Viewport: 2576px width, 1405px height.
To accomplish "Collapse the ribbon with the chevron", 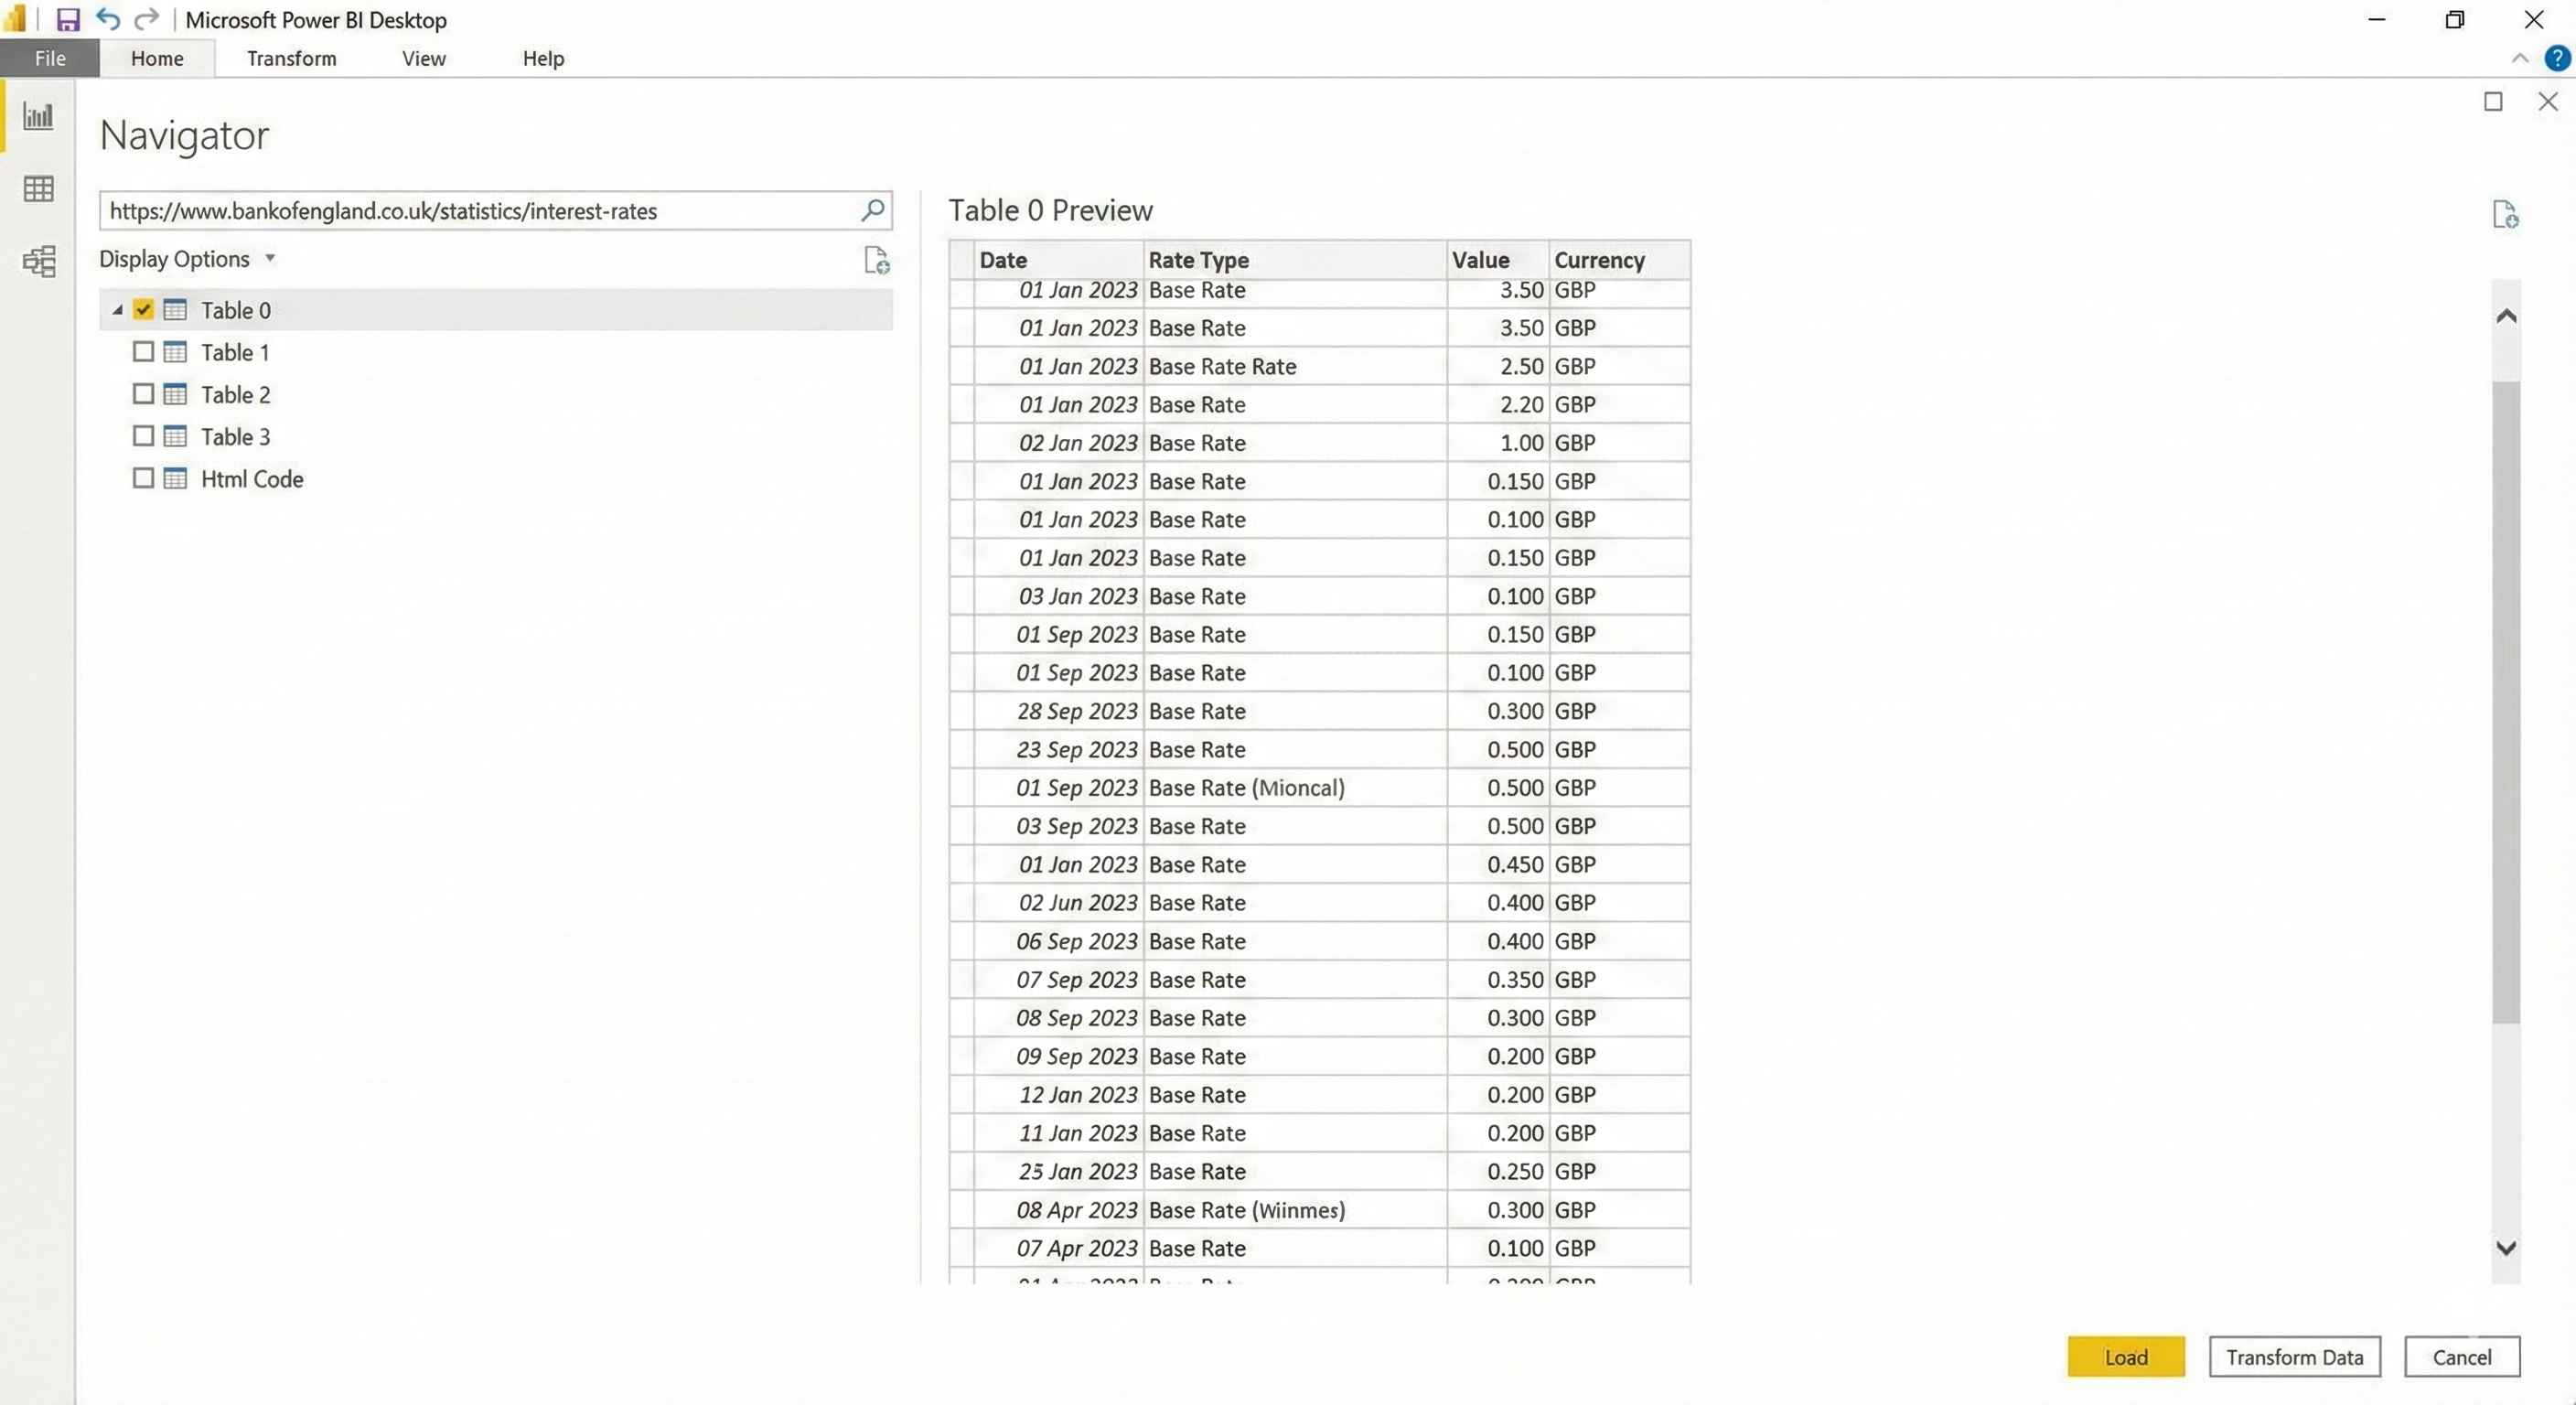I will (x=2520, y=58).
